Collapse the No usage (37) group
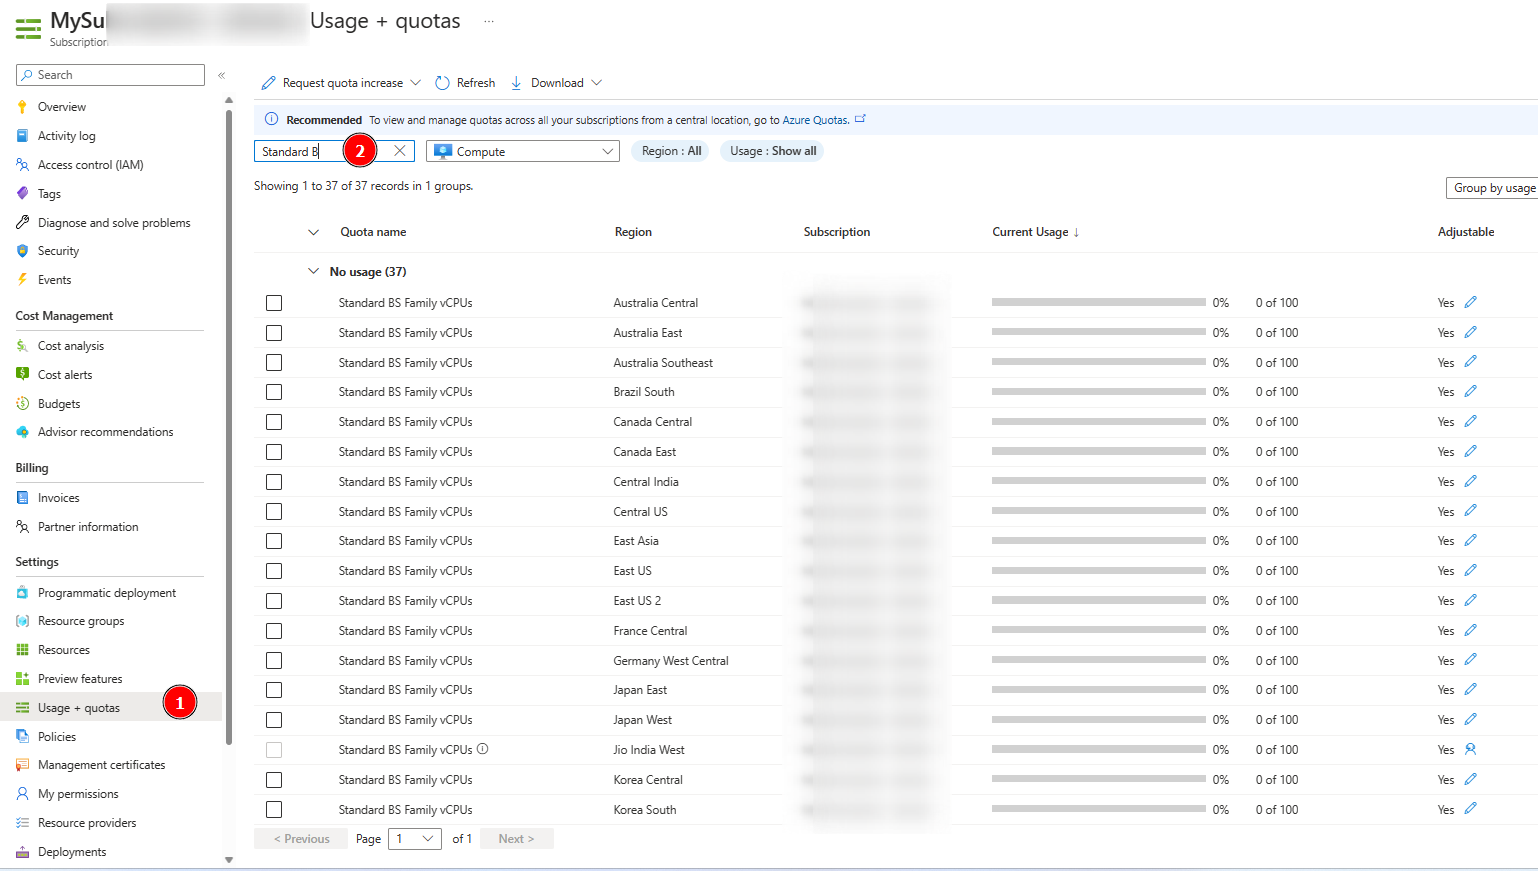Screen dimensions: 1538x871 313,271
